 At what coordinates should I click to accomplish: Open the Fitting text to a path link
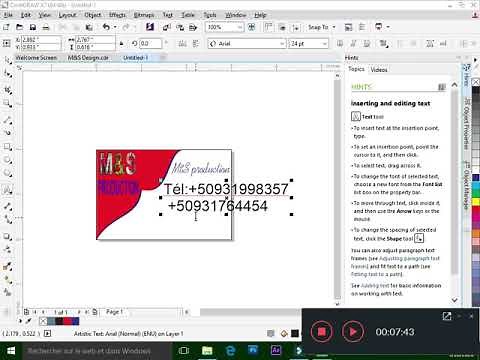point(377,274)
